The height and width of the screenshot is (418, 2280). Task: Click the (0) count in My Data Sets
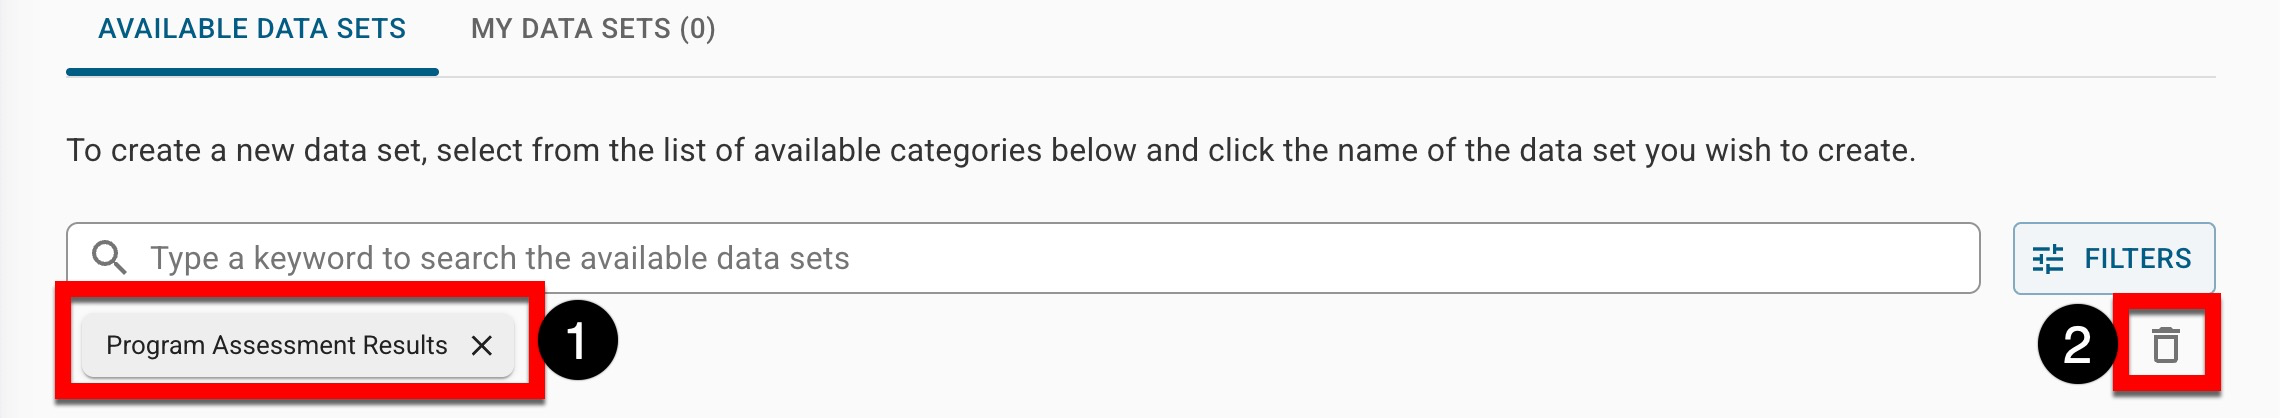click(698, 29)
